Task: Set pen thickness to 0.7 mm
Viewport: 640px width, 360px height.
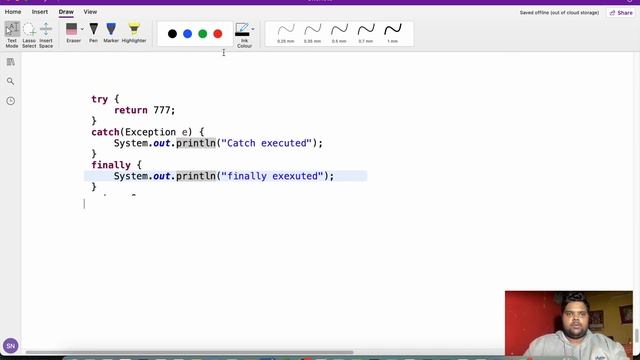Action: tap(366, 33)
